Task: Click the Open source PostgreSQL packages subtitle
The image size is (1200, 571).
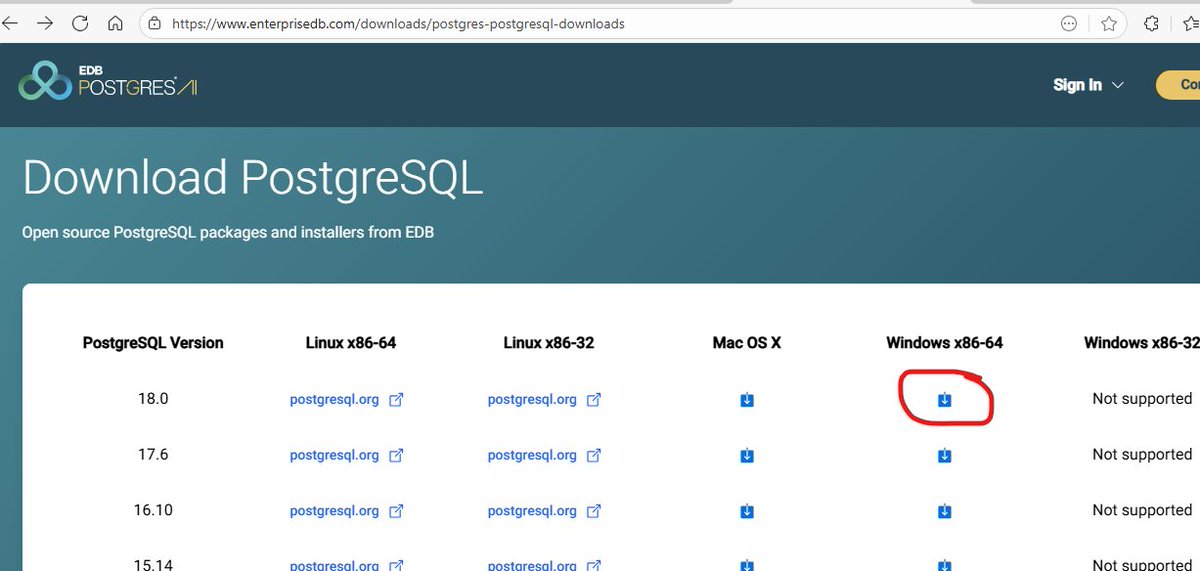Action: click(x=228, y=233)
